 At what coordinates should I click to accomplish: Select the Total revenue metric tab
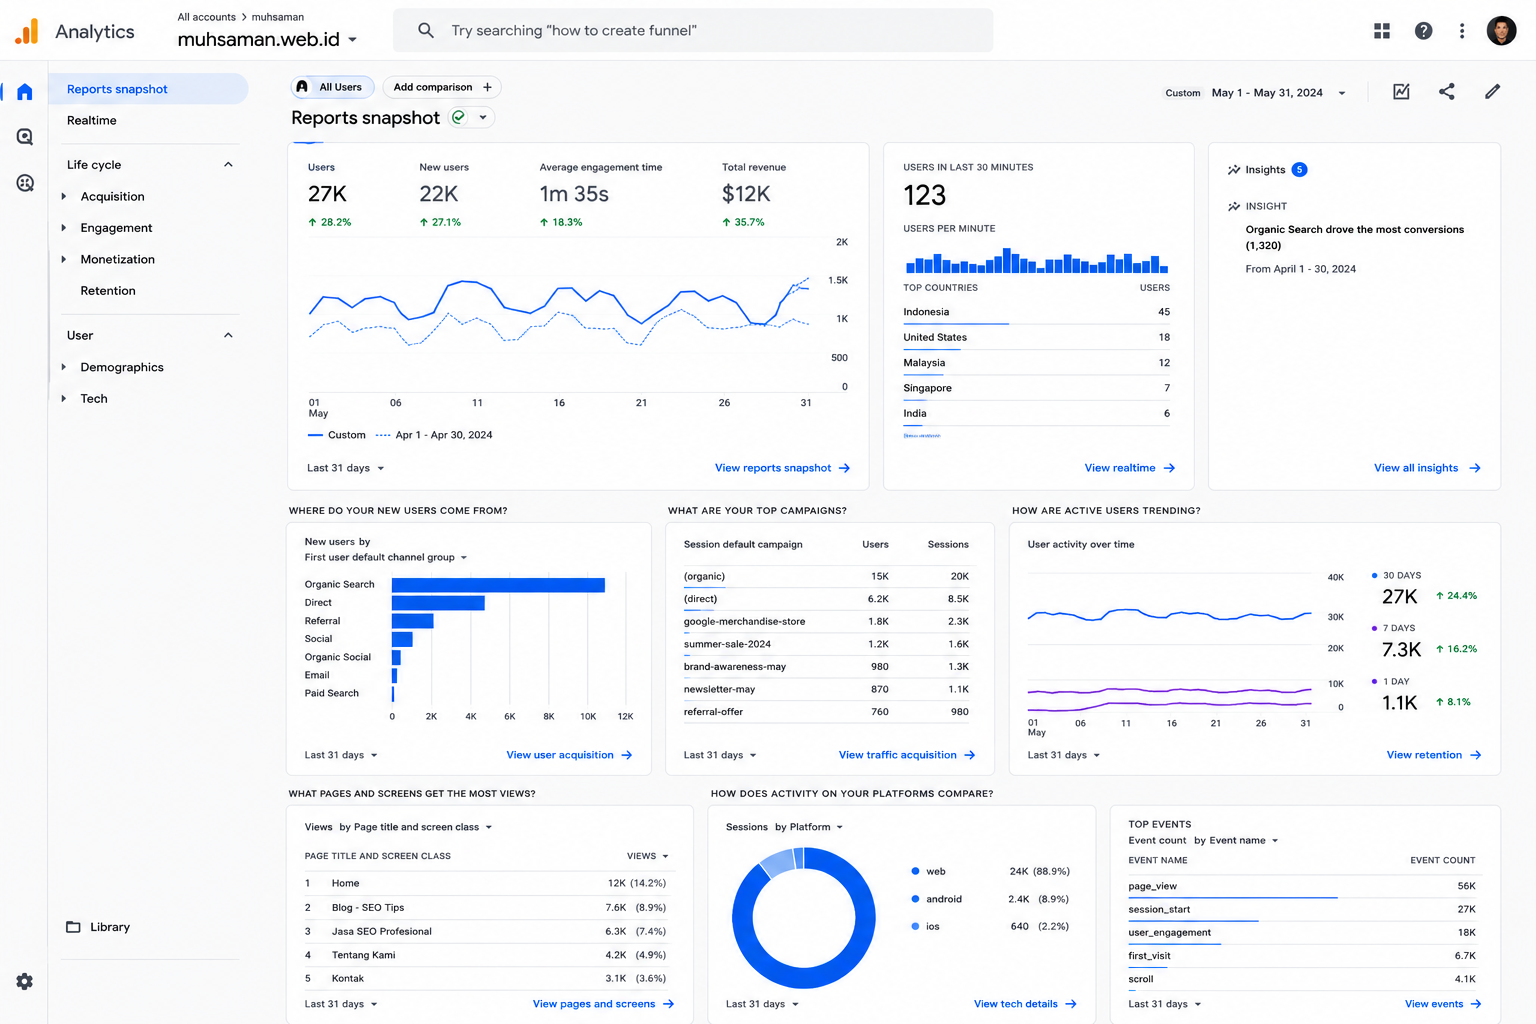click(754, 194)
